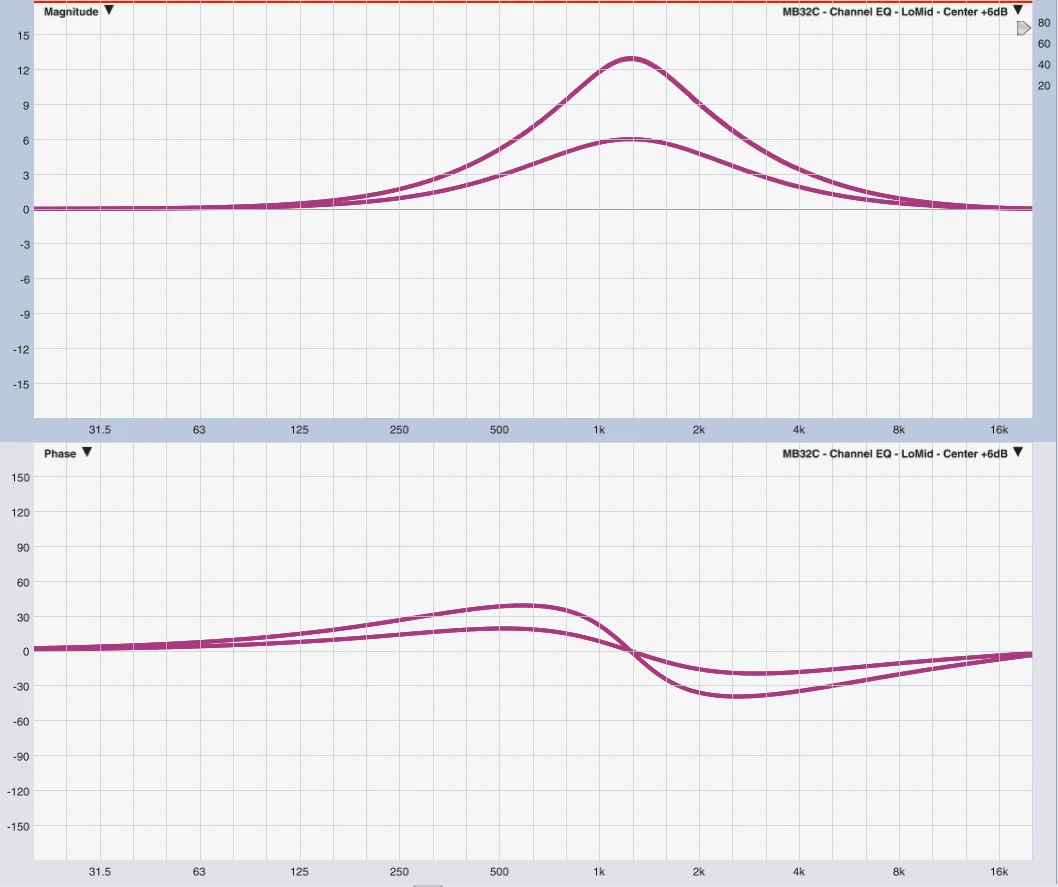Viewport: 1058px width, 887px height.
Task: Click the upper phase curve's positive peak
Action: pos(523,605)
